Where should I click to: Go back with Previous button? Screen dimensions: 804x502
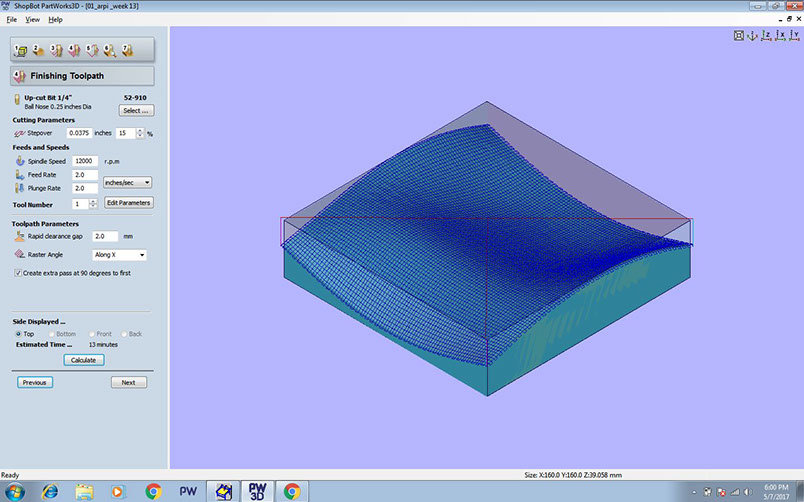pos(34,383)
